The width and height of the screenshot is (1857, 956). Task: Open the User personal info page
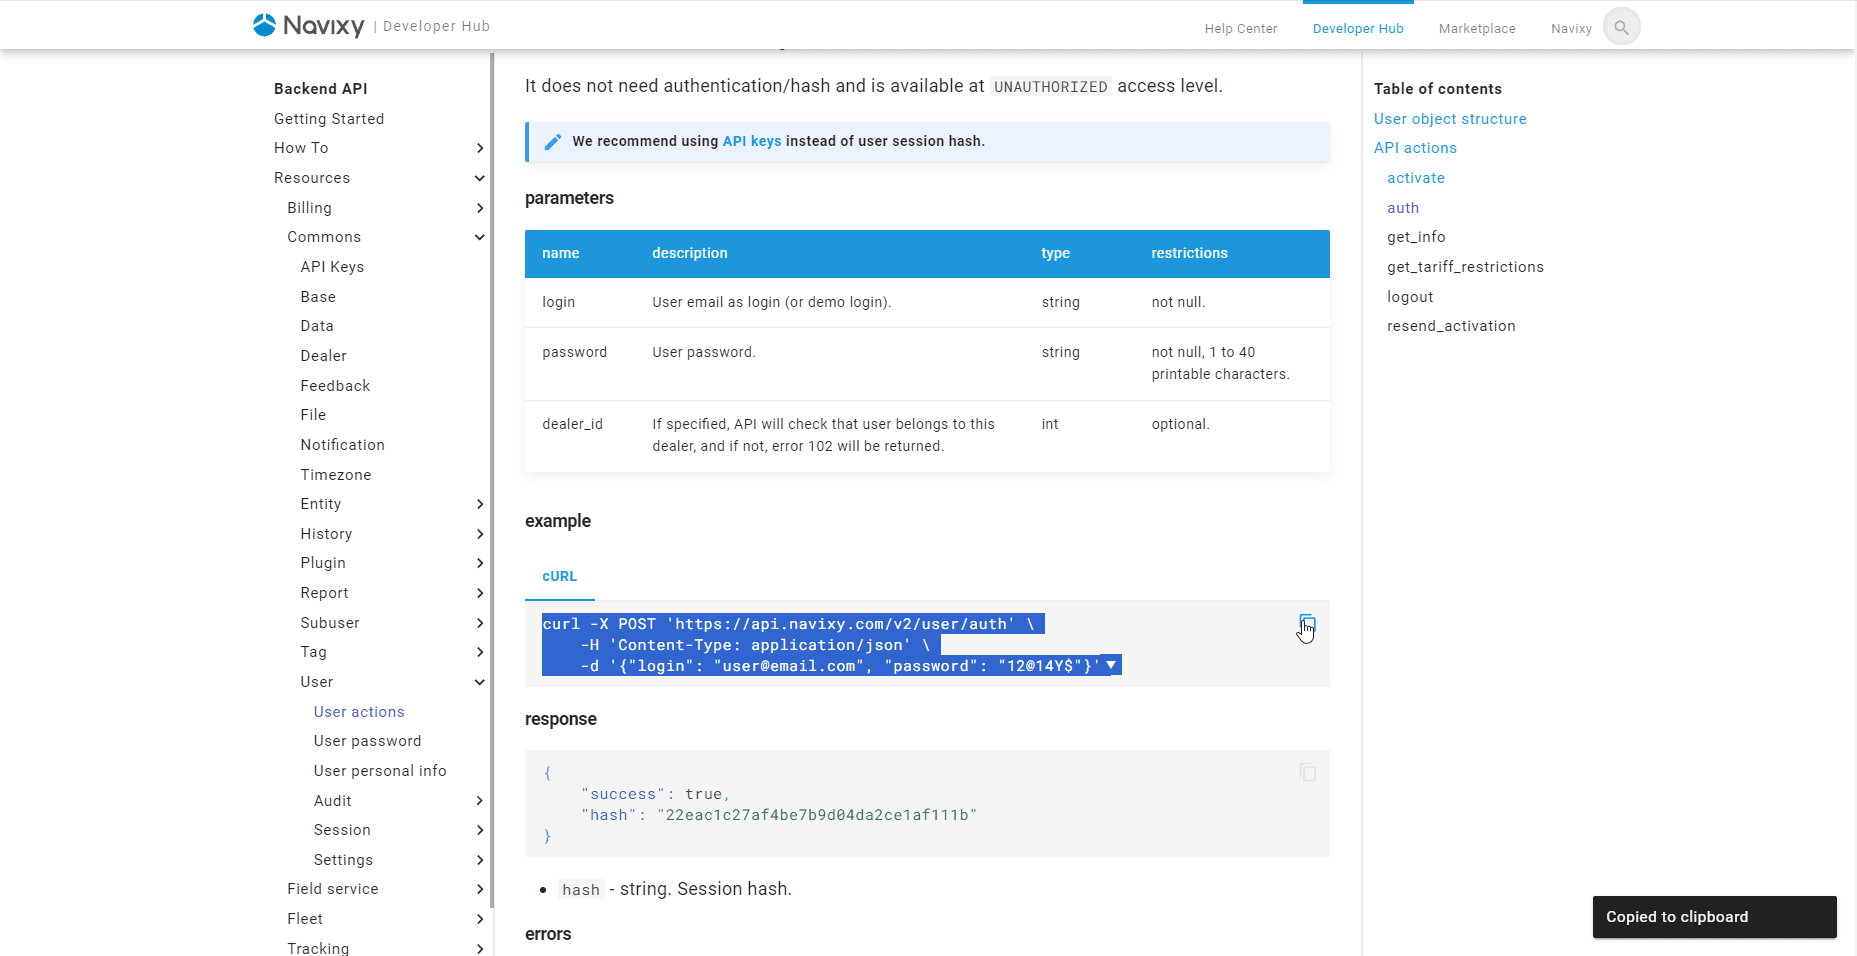380,771
